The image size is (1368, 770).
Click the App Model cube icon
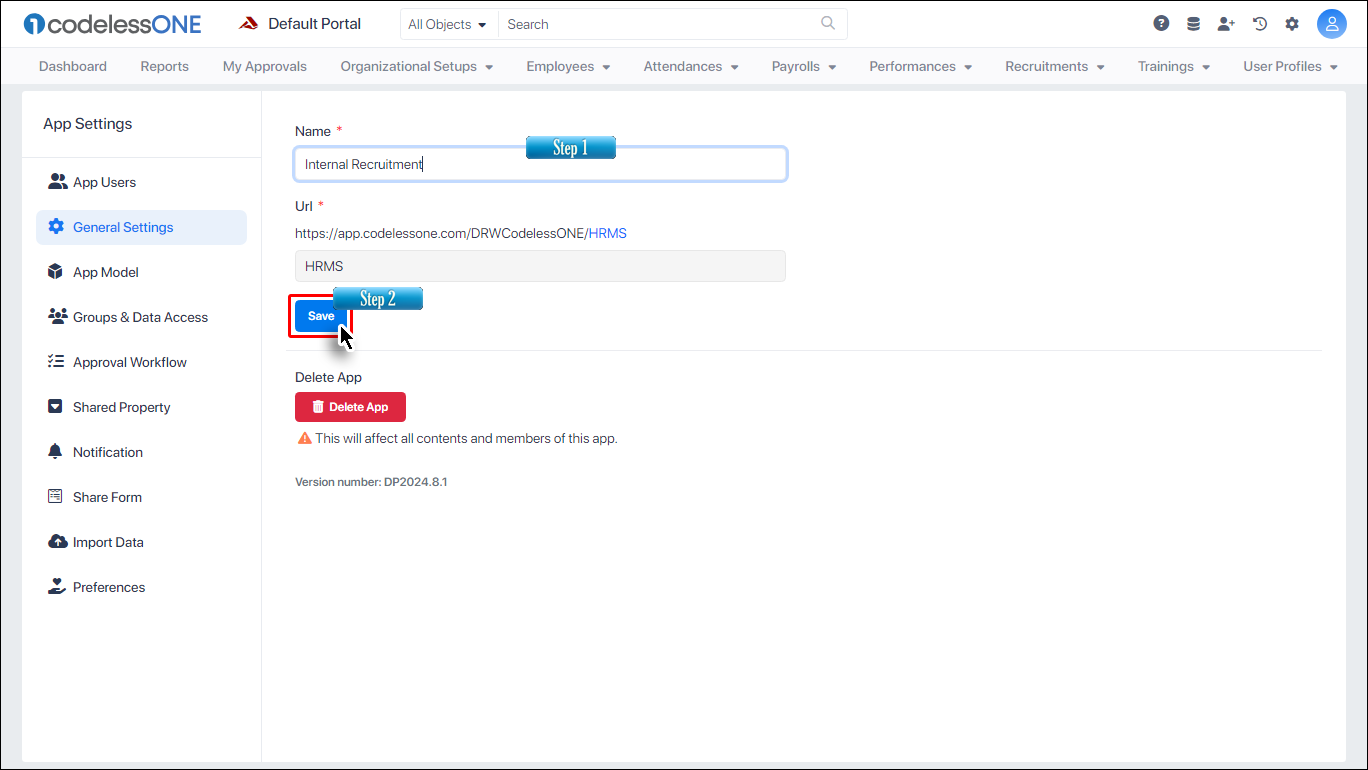[x=56, y=272]
